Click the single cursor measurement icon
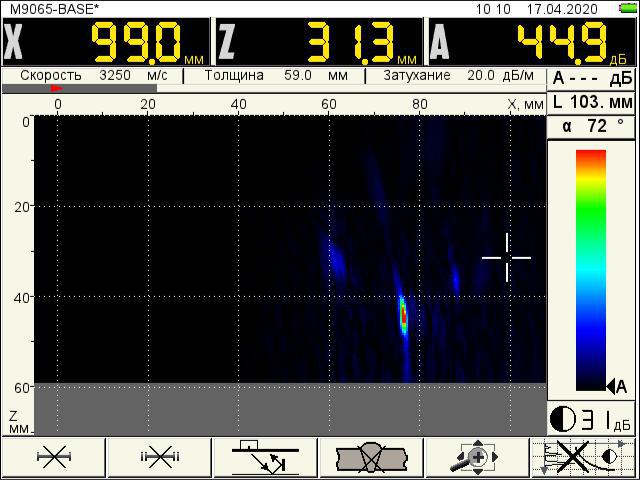The height and width of the screenshot is (480, 640). click(x=52, y=458)
